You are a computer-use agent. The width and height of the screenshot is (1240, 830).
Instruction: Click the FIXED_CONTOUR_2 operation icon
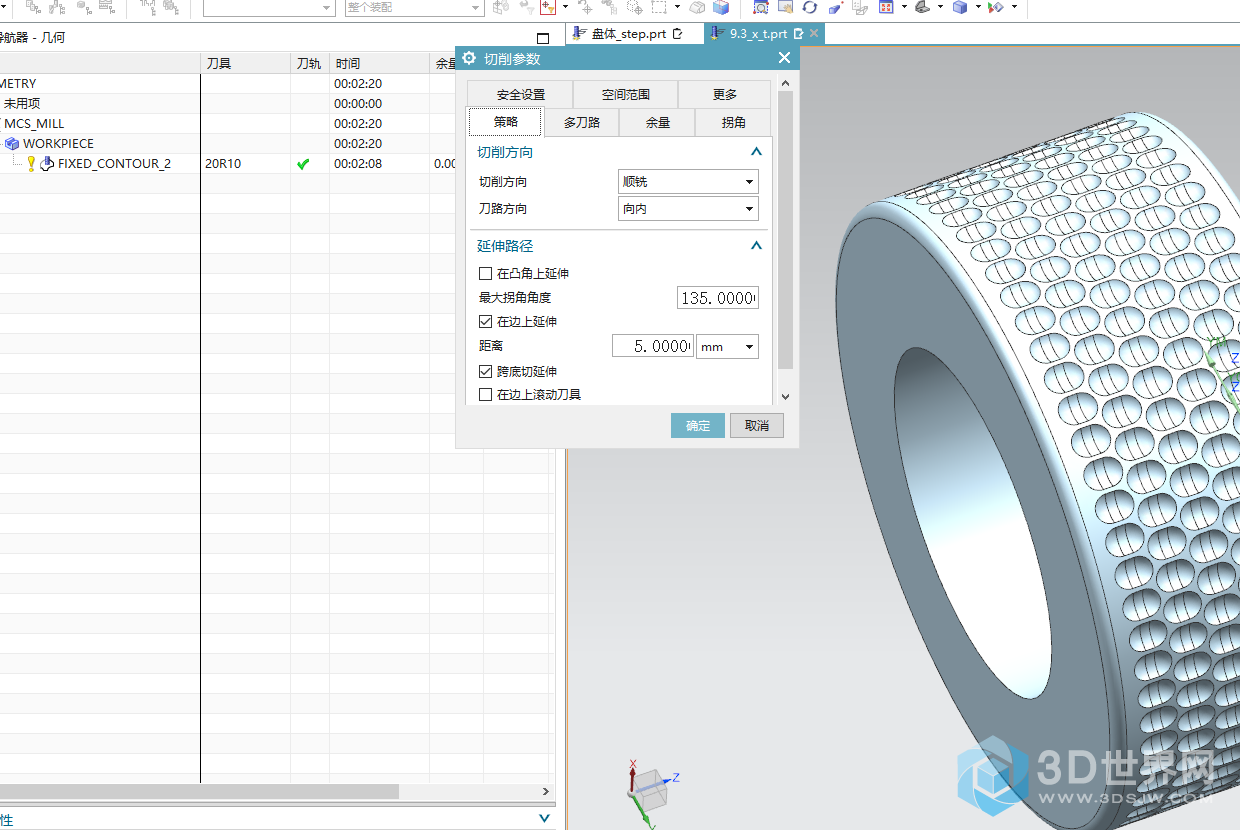pos(46,164)
